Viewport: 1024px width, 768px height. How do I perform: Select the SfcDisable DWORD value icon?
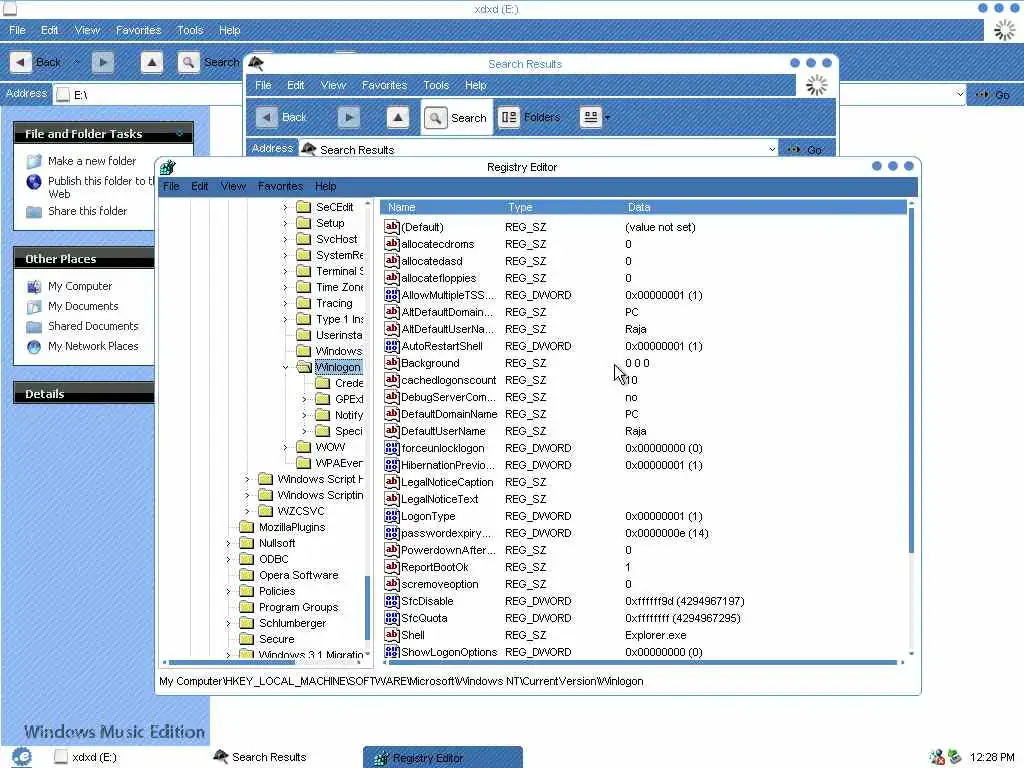[x=391, y=601]
